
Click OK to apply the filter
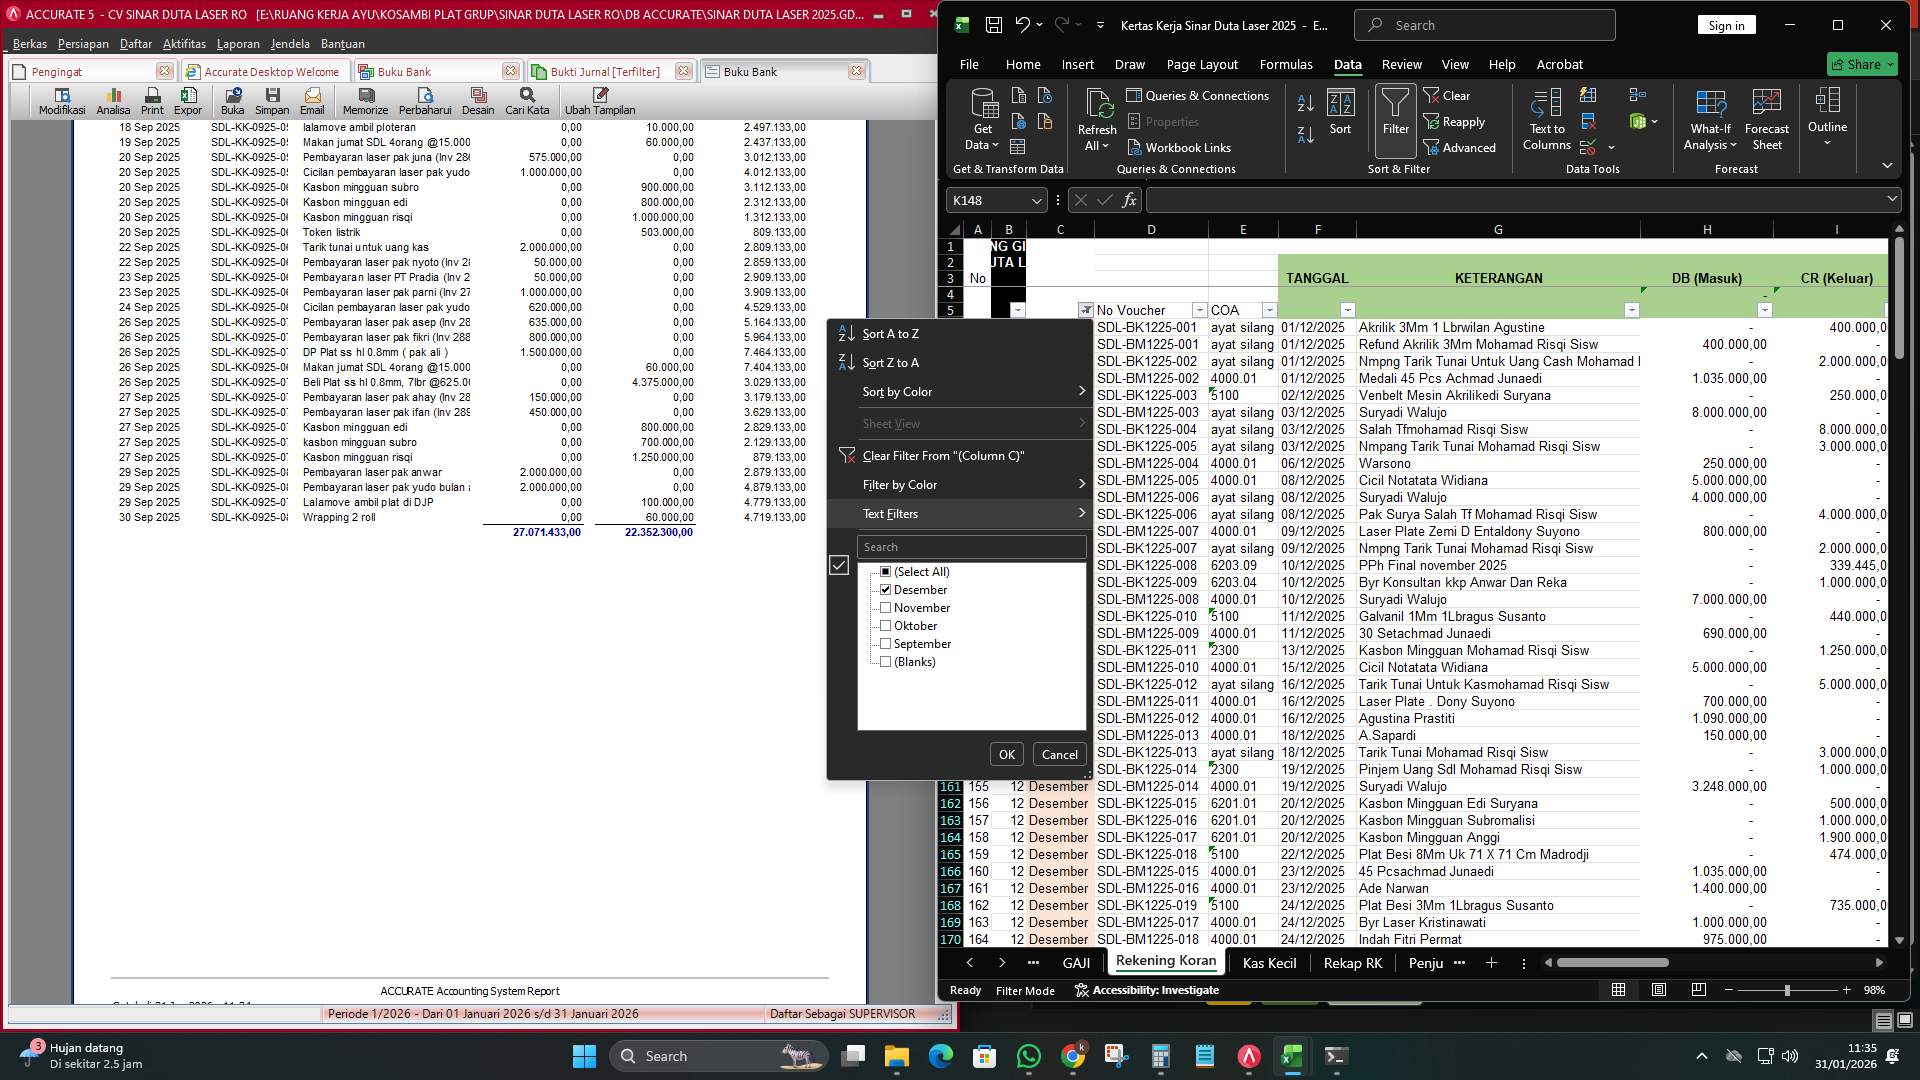point(1006,754)
